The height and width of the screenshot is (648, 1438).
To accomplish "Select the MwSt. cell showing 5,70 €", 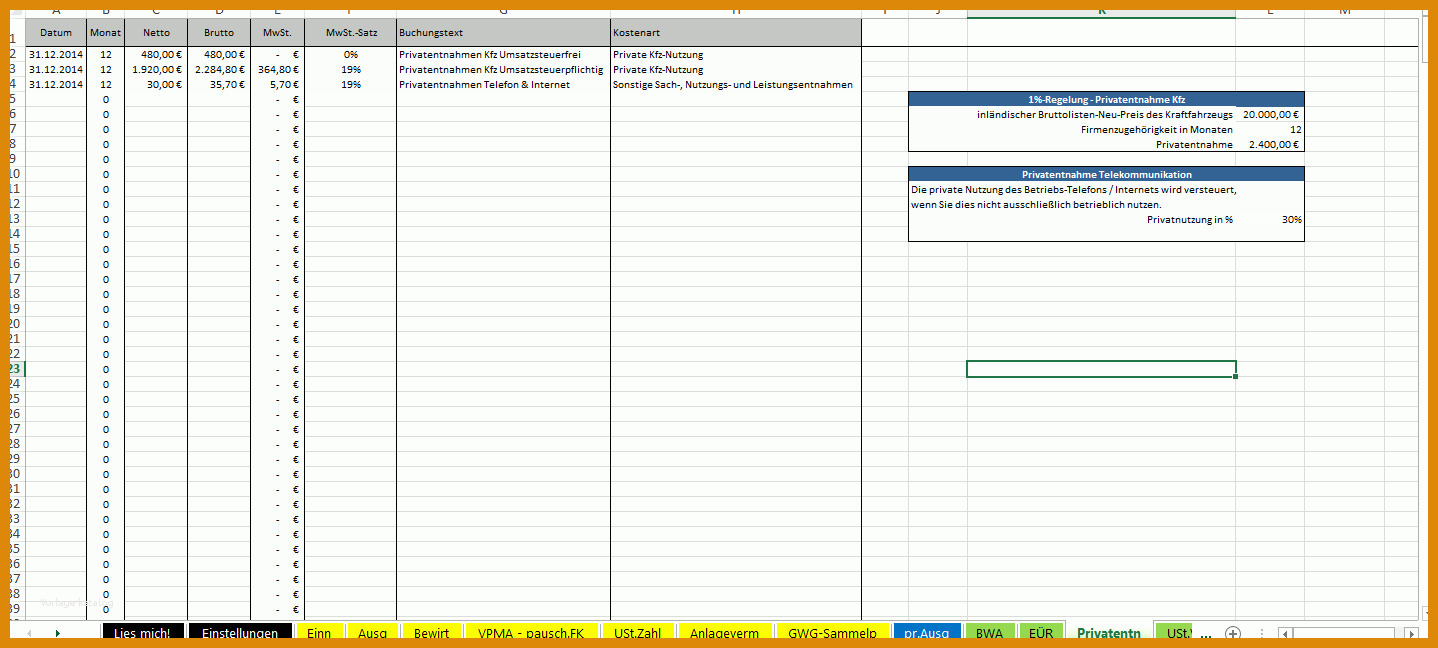I will (278, 84).
